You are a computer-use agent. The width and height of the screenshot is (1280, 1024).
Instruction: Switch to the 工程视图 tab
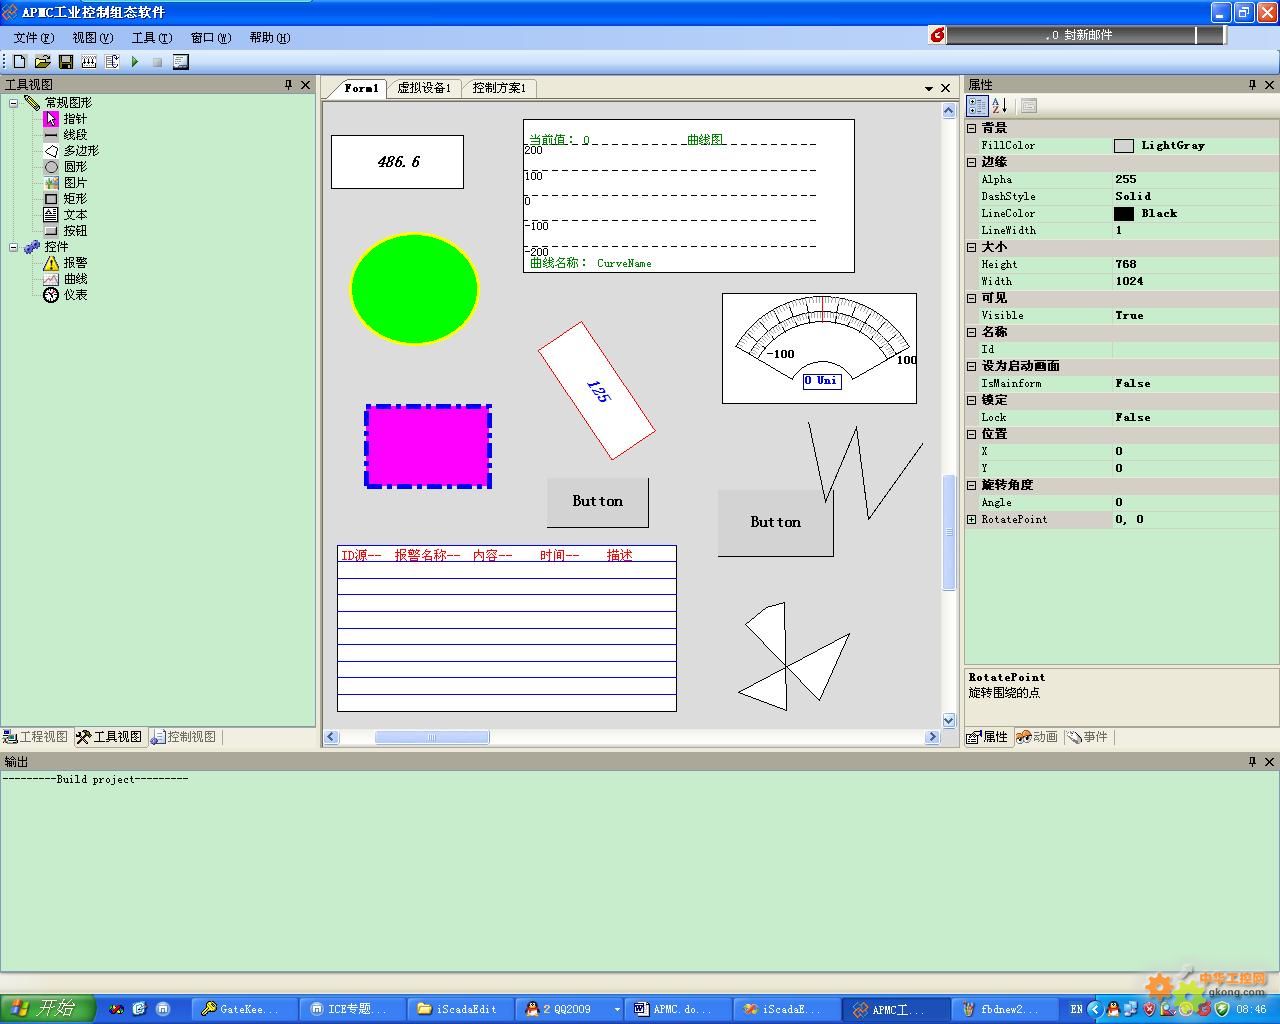click(x=36, y=737)
